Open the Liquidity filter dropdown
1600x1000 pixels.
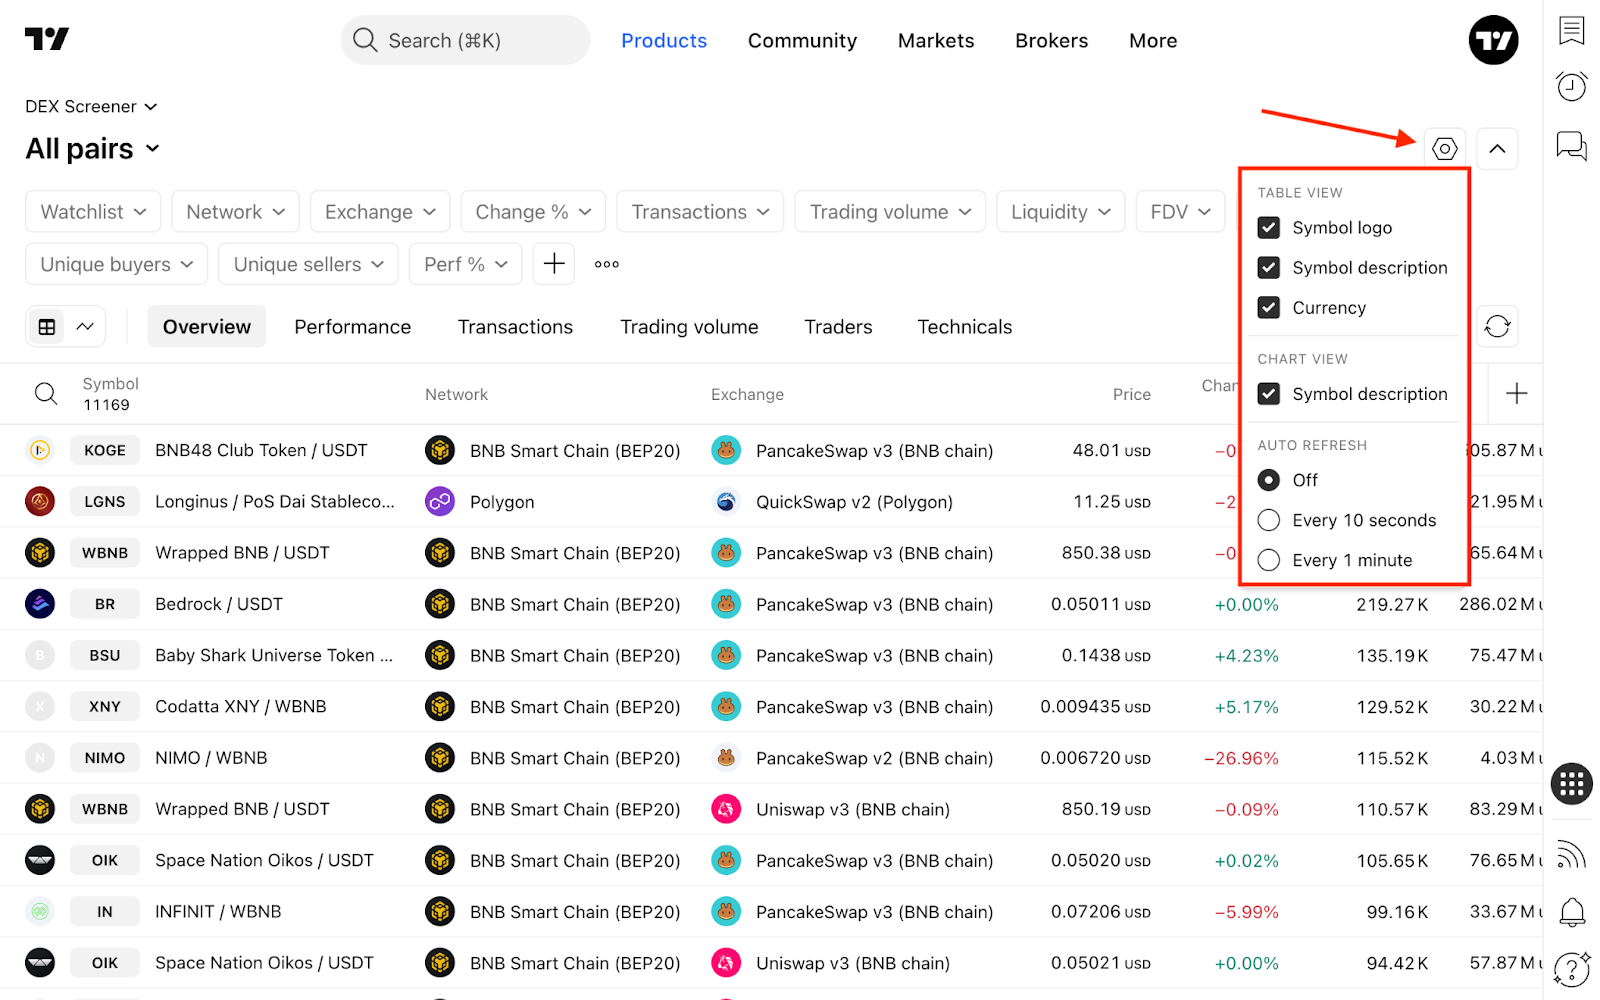pyautogui.click(x=1061, y=212)
